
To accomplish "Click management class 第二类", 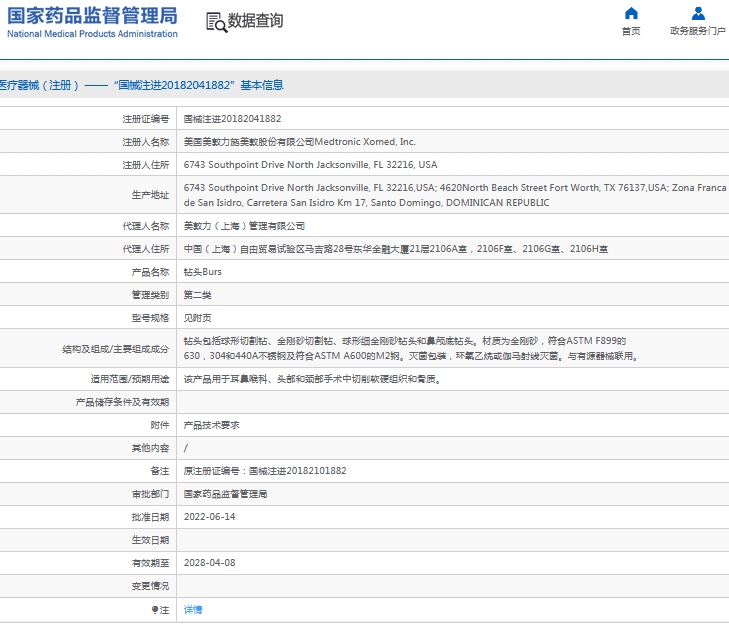I will click(198, 295).
